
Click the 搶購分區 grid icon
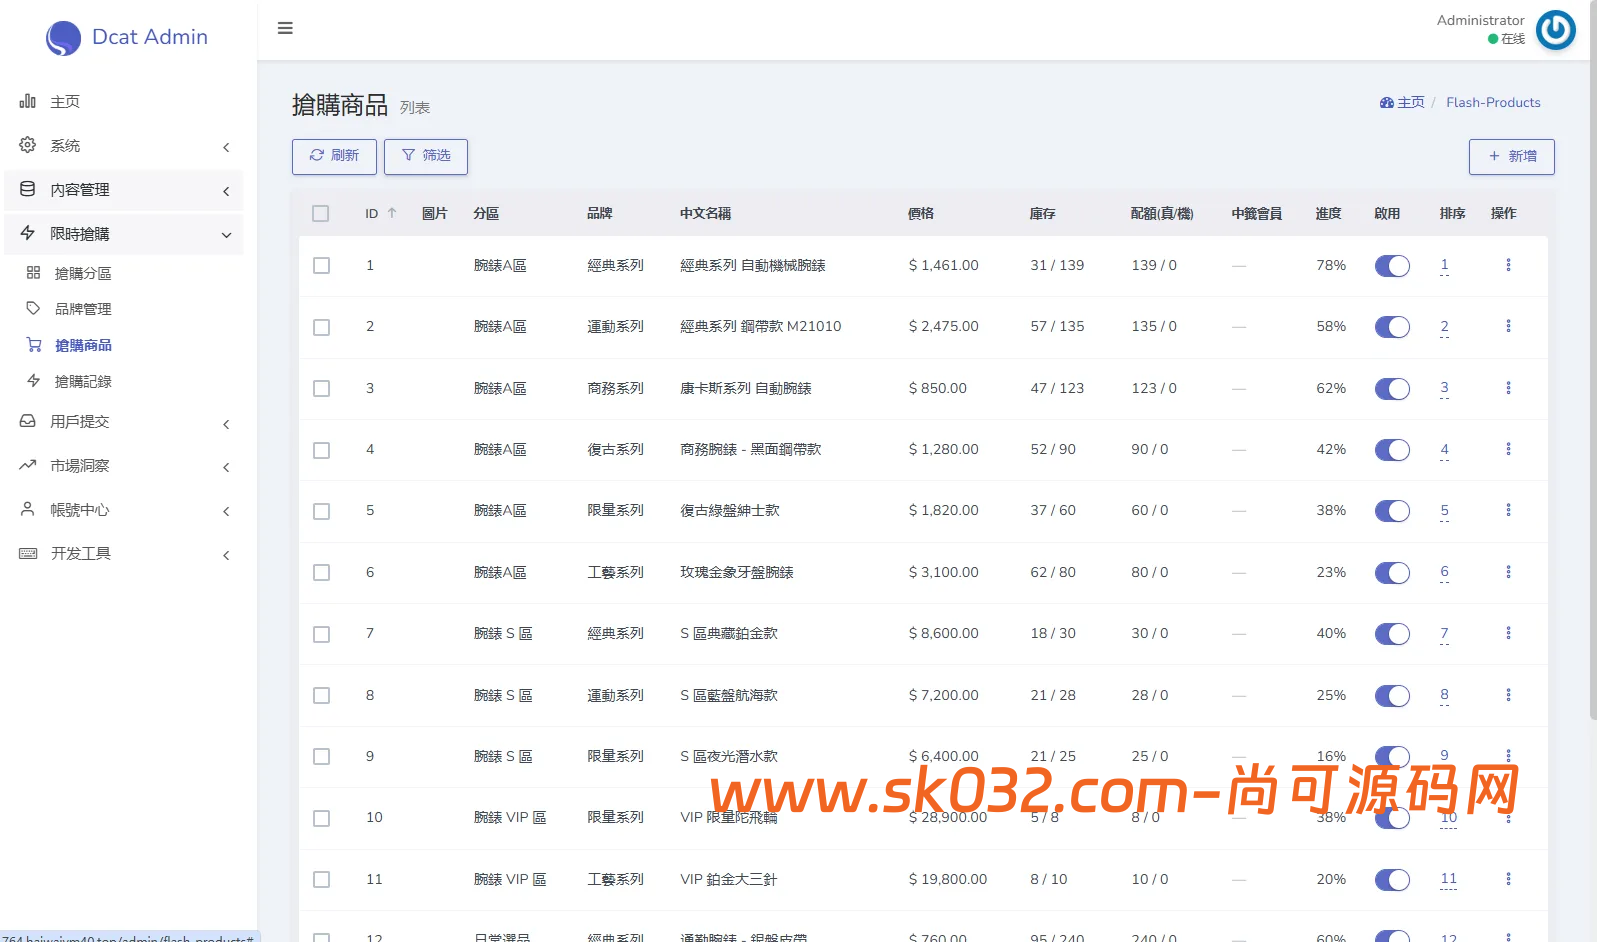[x=33, y=273]
